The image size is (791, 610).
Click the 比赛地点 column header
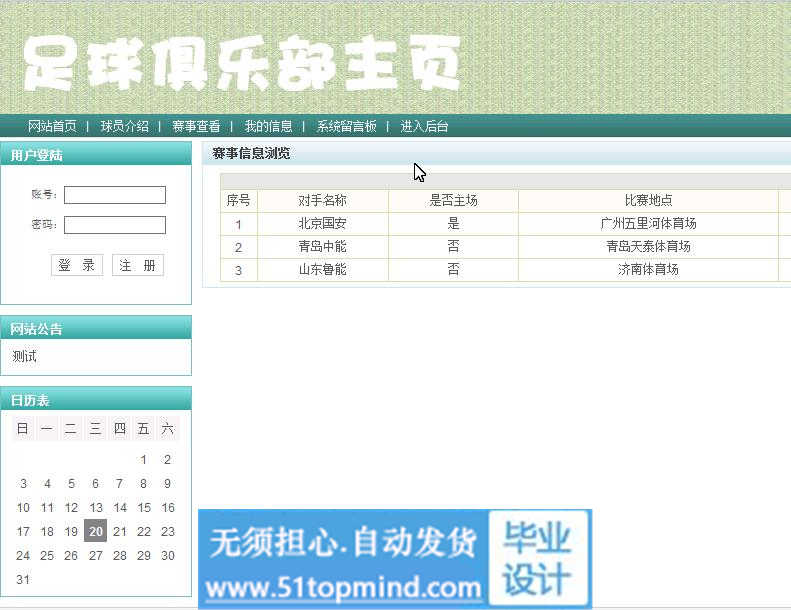coord(648,200)
